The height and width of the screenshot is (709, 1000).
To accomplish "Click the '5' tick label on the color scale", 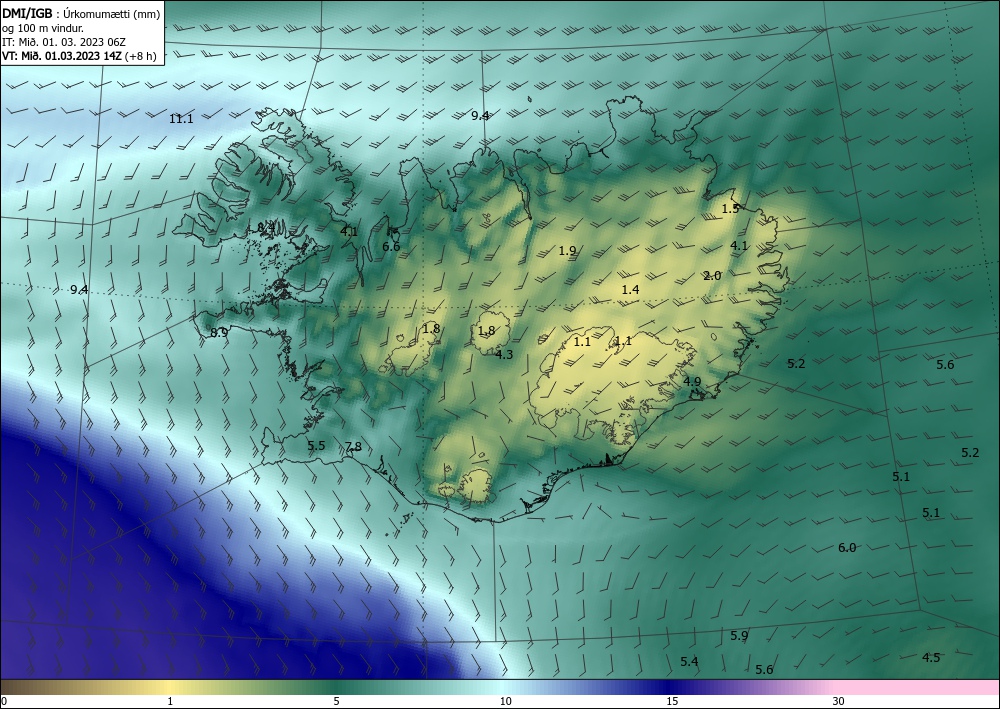I will click(336, 701).
